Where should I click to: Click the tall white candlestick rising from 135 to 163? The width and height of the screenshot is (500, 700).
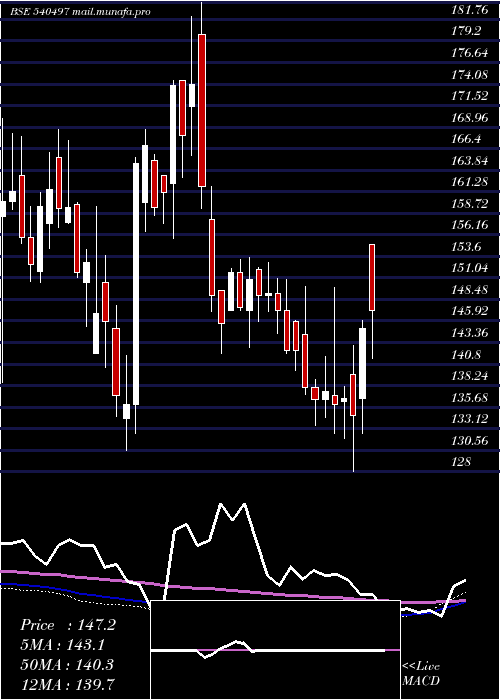(136, 284)
